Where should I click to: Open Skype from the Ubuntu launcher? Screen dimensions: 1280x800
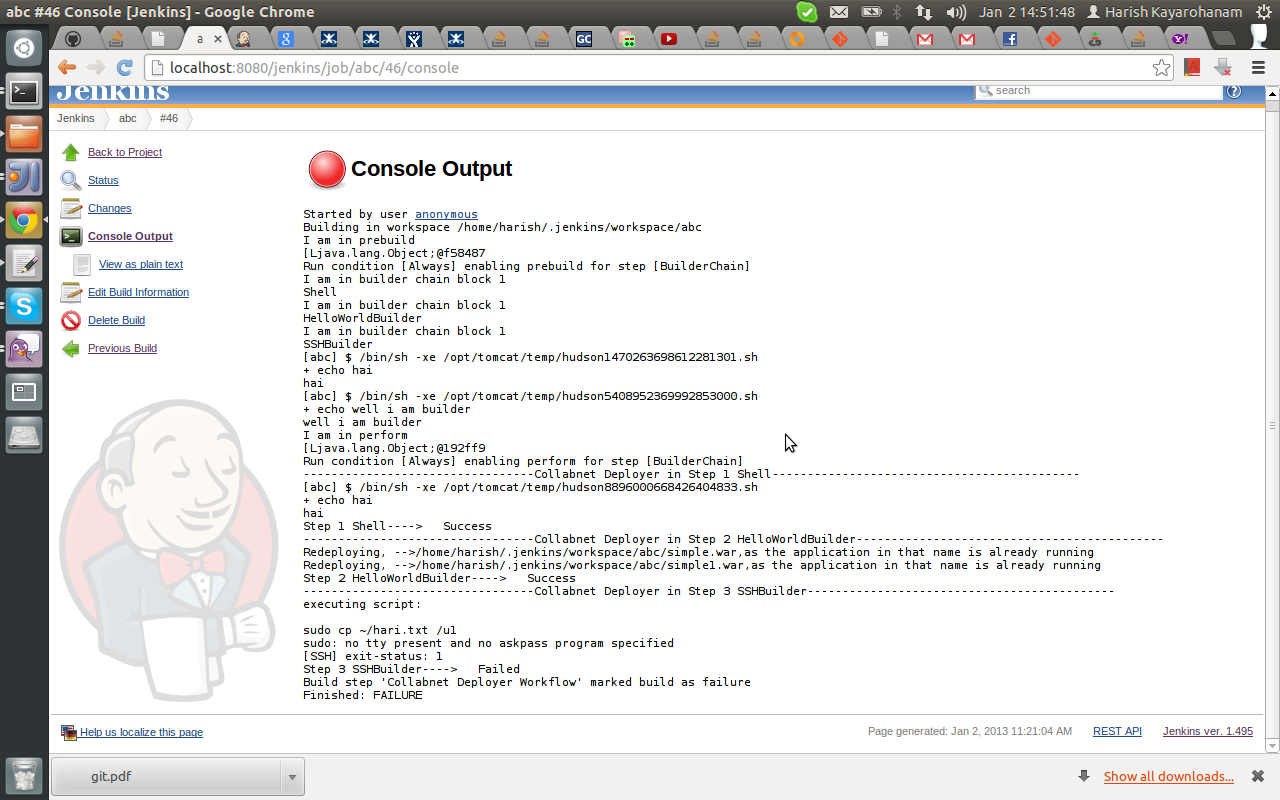click(x=24, y=305)
